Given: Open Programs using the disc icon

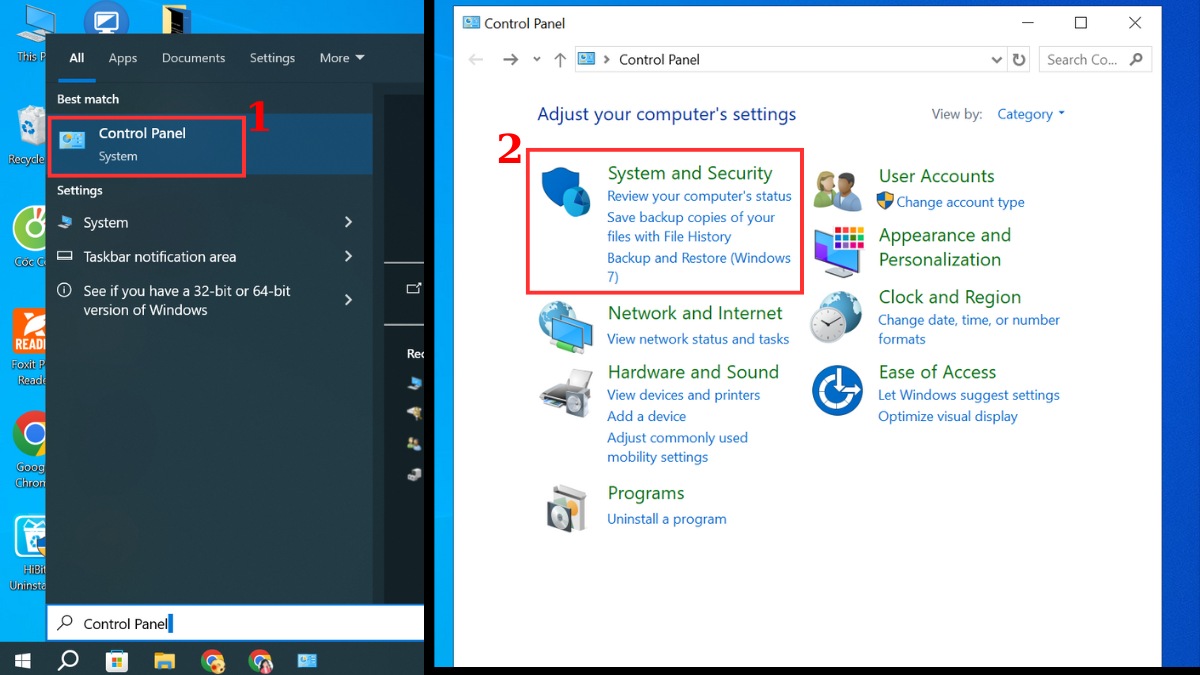Looking at the screenshot, I should 565,507.
